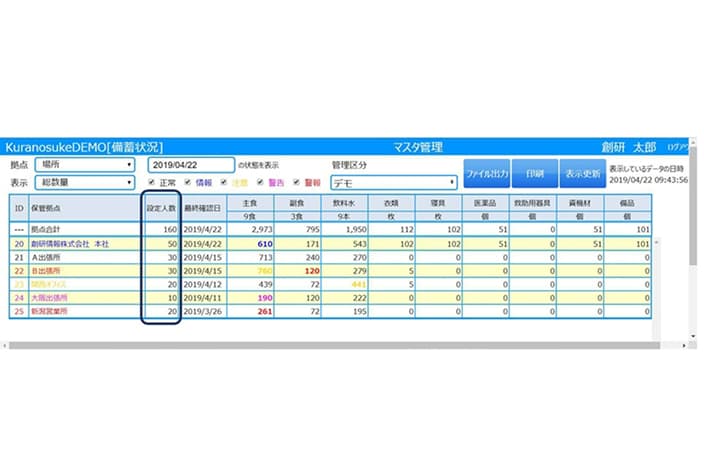
Task: Open the 管理区分 dropdown showing デモ
Action: (393, 183)
